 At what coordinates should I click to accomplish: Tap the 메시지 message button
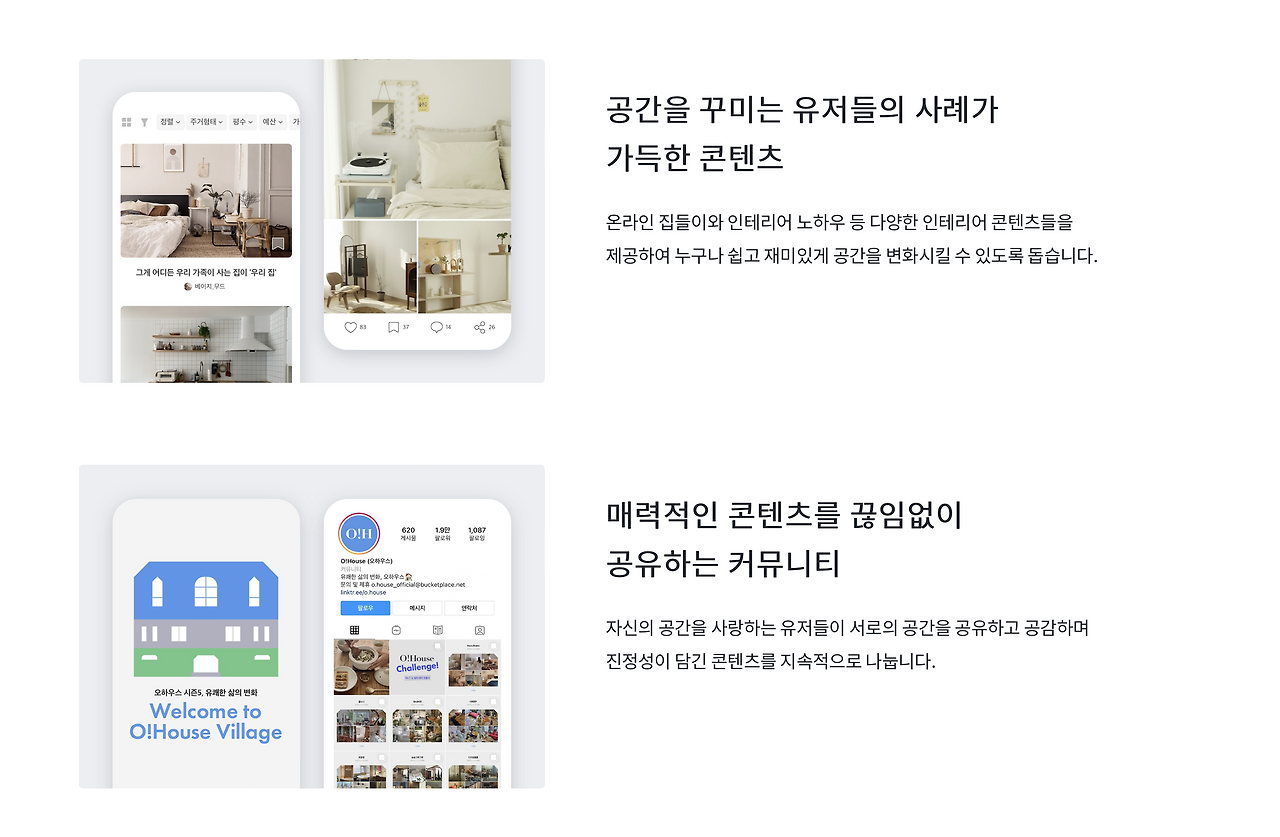(417, 608)
